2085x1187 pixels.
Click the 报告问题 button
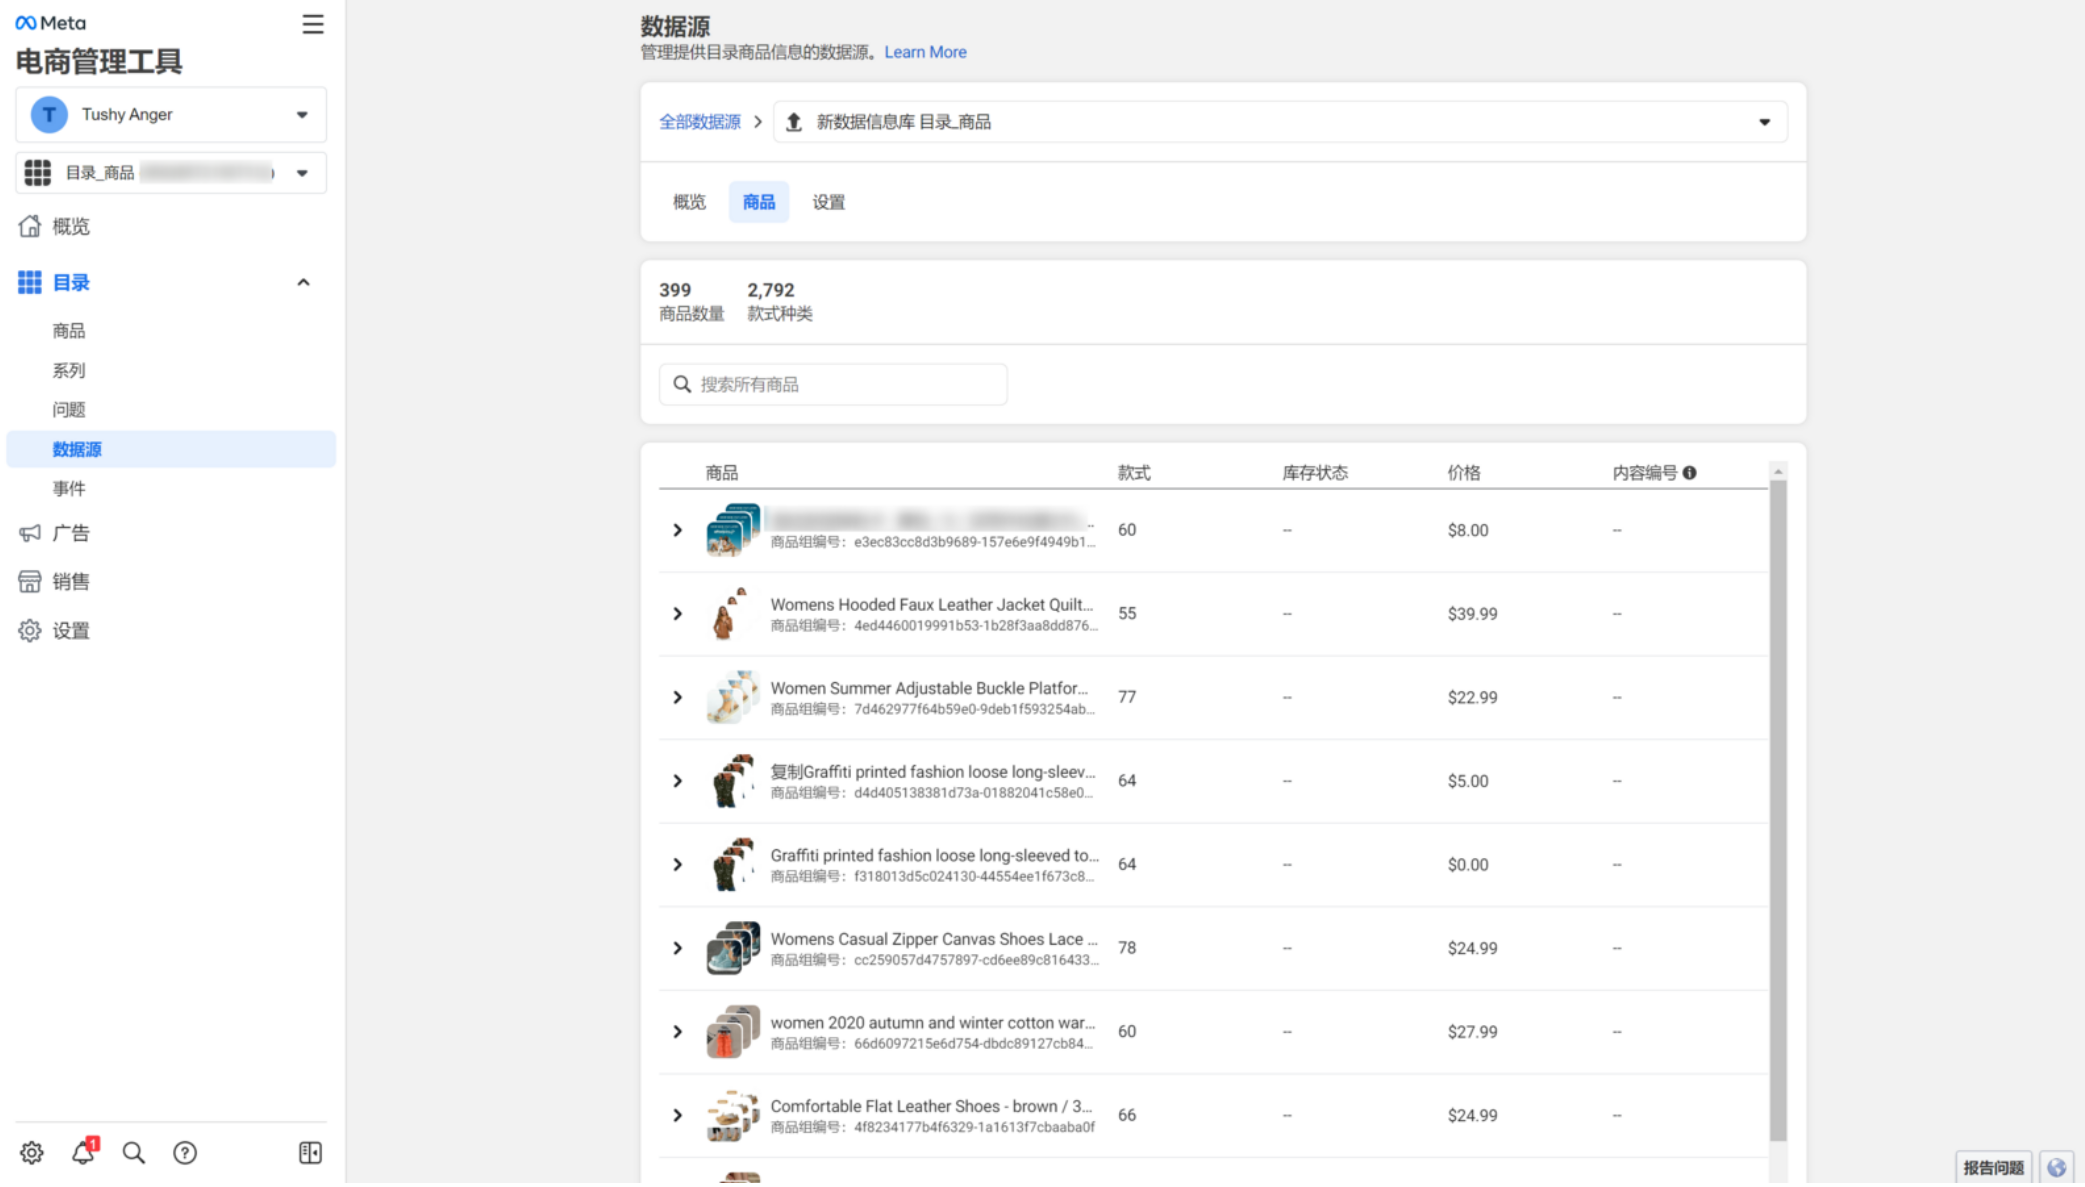(x=1992, y=1167)
